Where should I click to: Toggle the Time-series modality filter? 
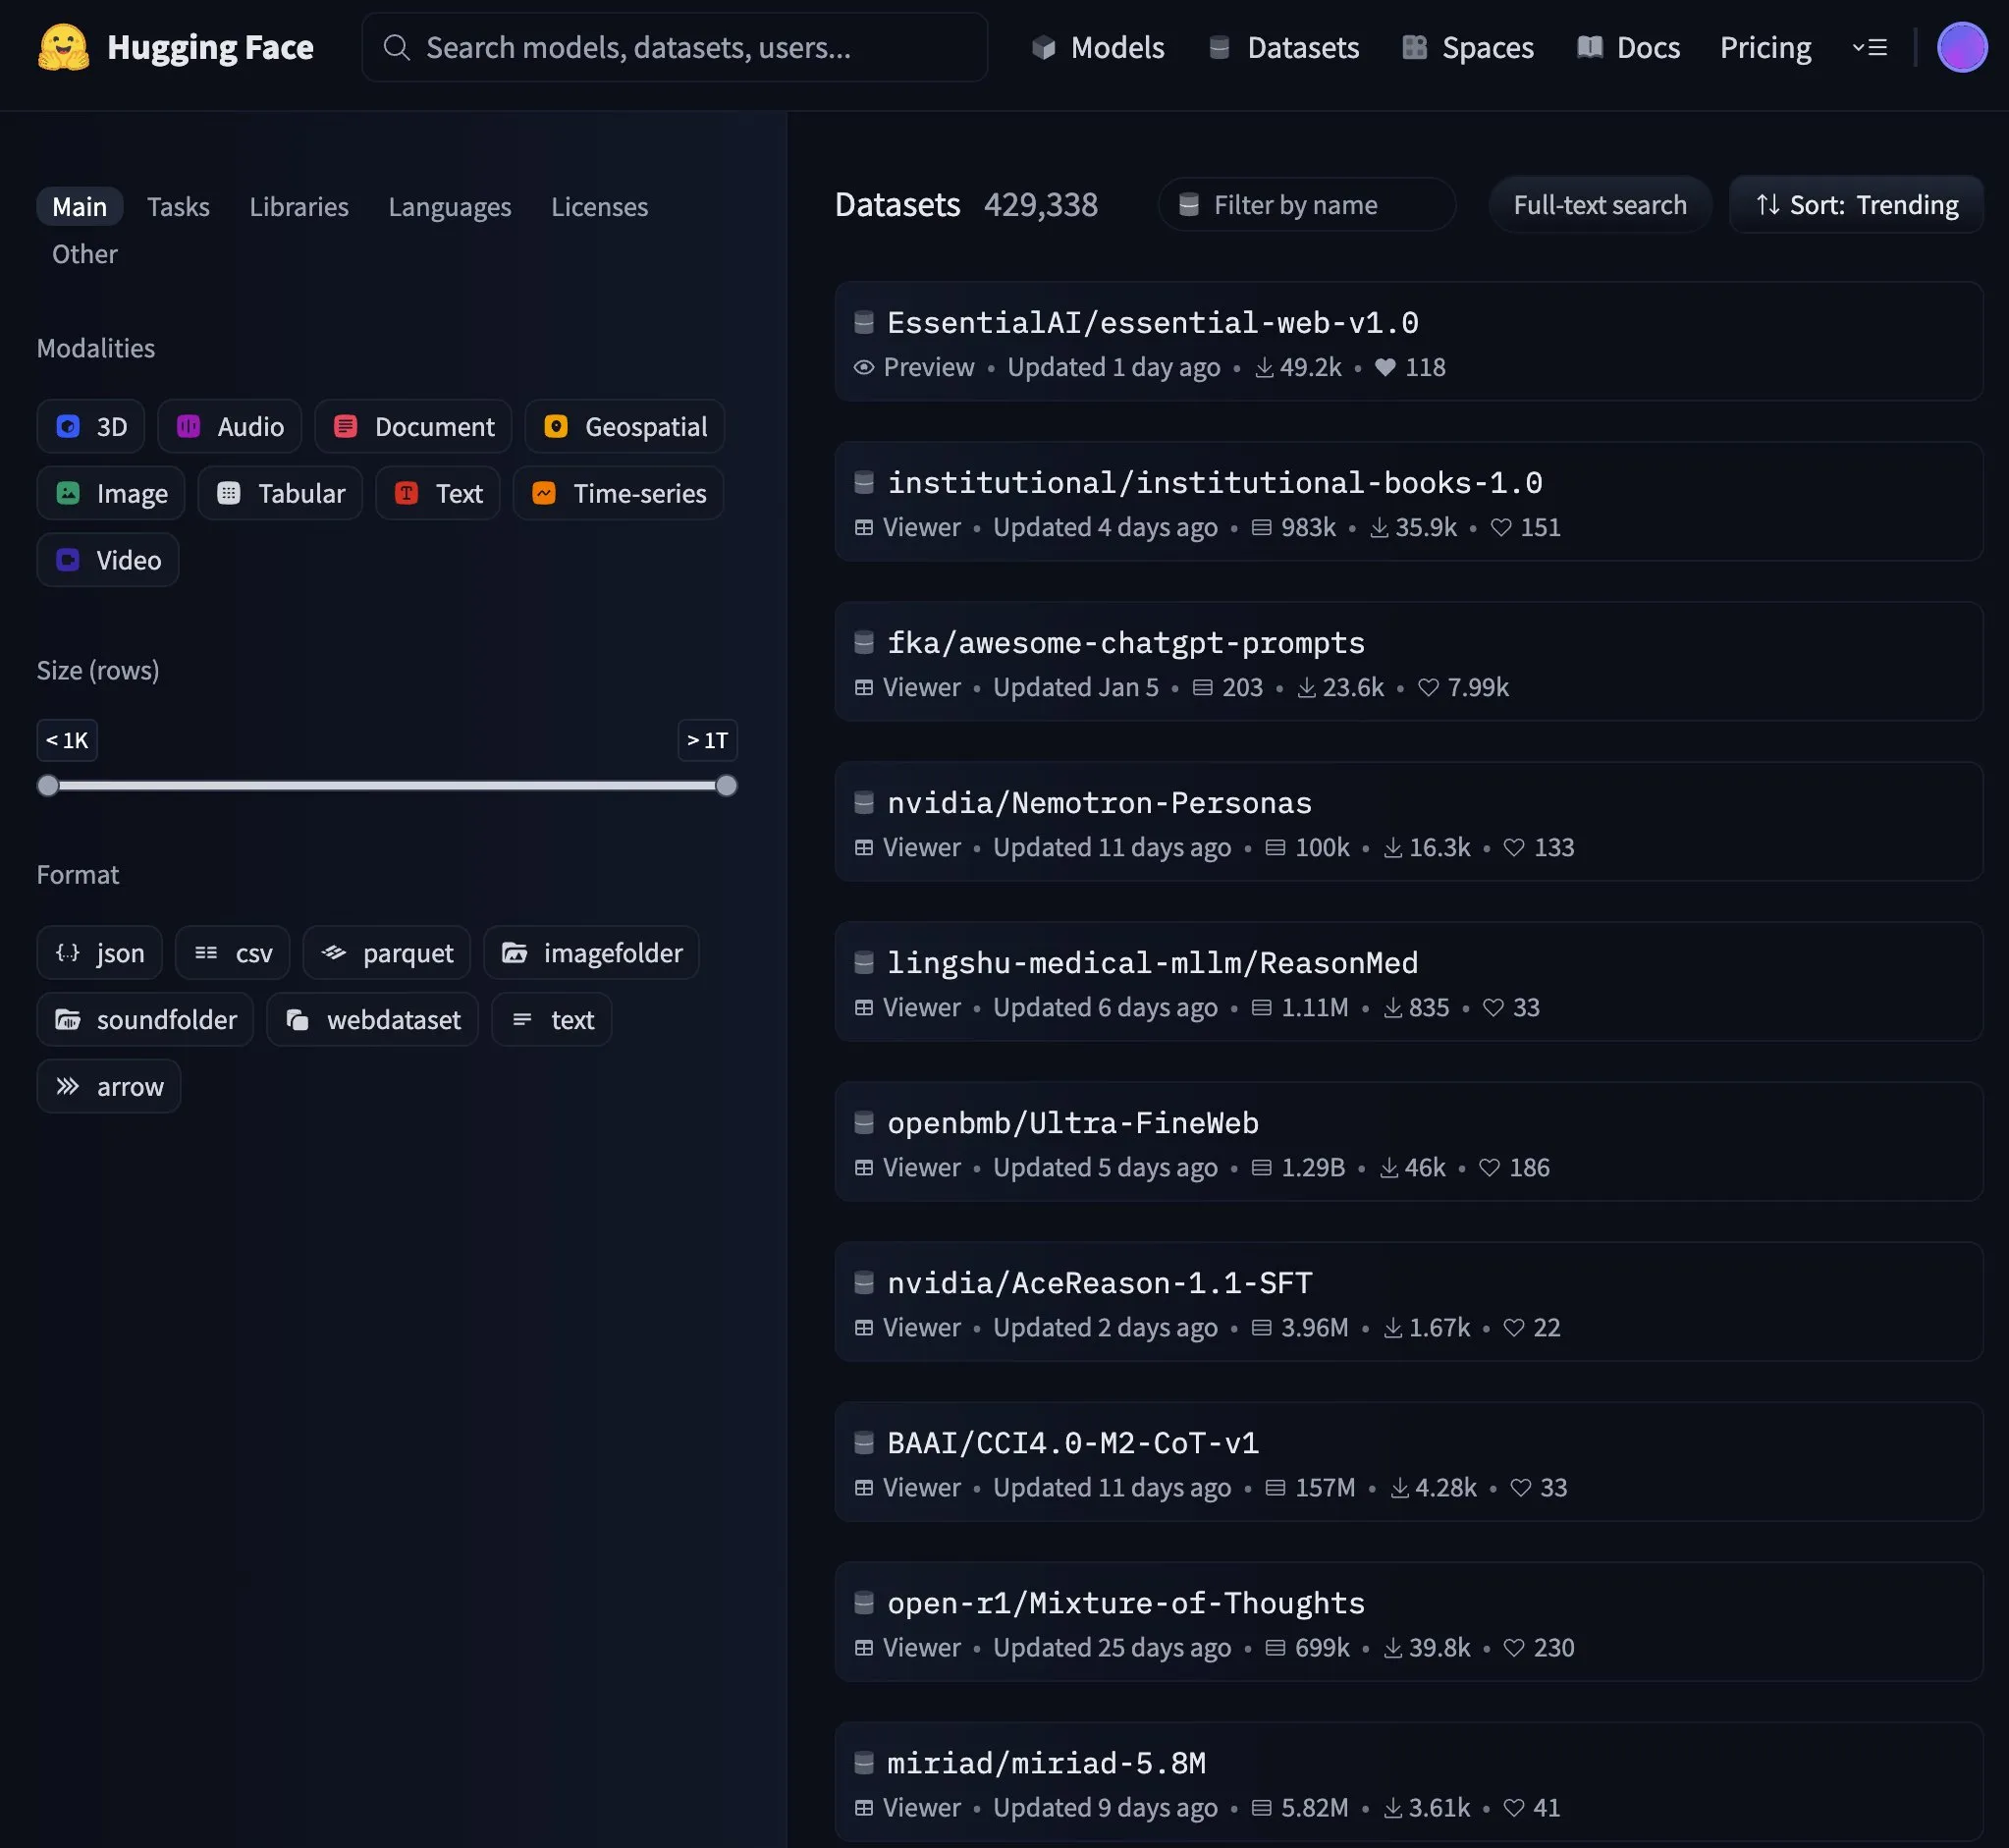618,493
